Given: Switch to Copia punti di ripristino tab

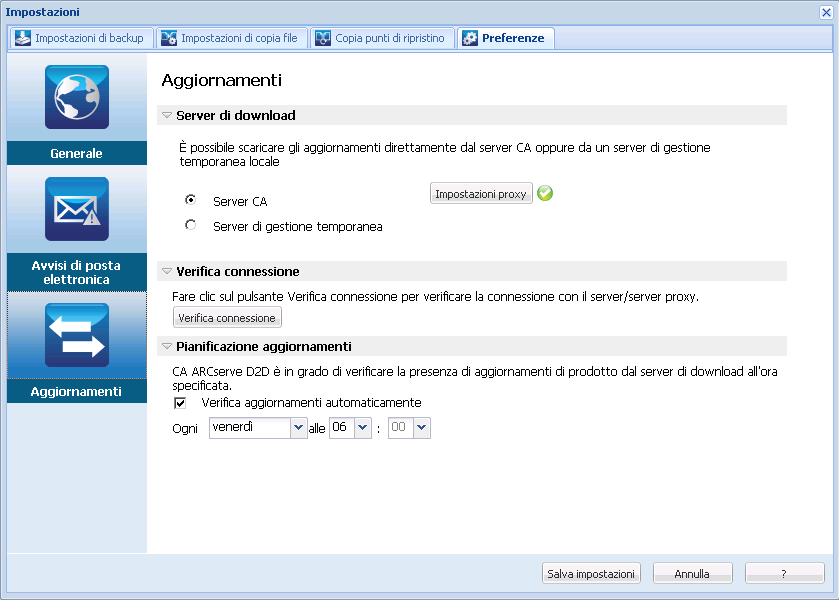Looking at the screenshot, I should pyautogui.click(x=382, y=38).
